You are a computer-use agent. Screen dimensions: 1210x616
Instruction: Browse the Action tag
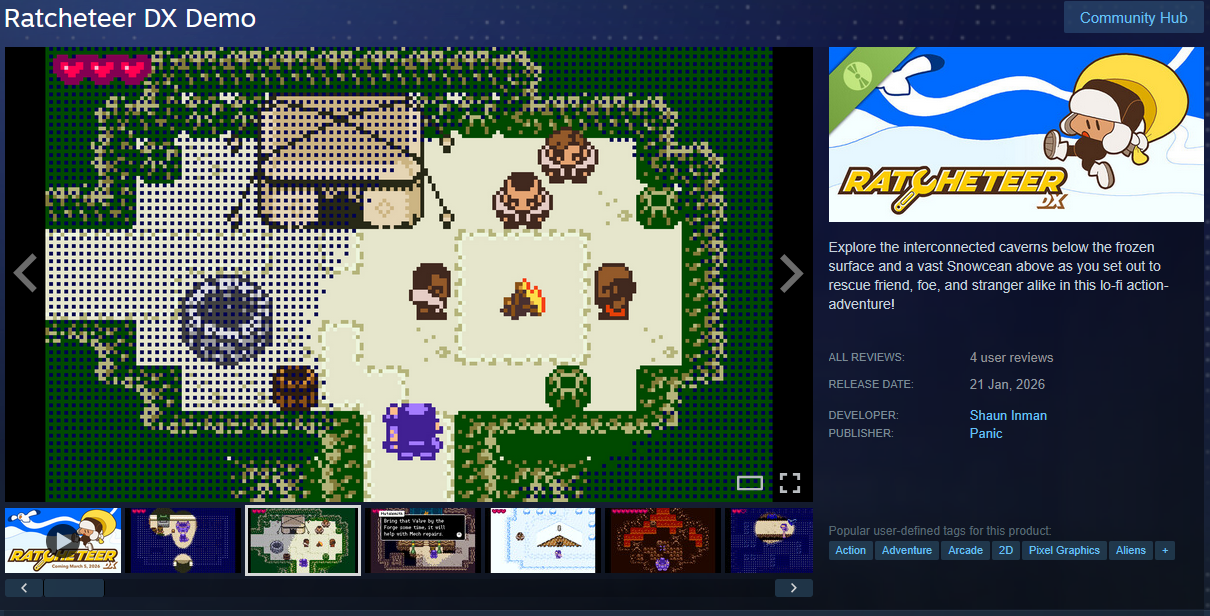point(851,550)
